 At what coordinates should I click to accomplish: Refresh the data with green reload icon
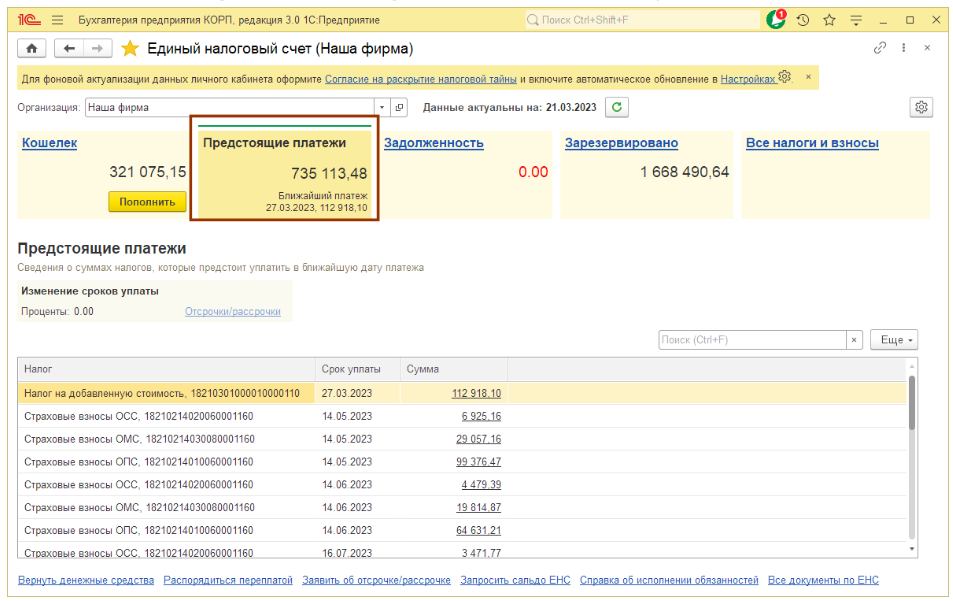[617, 107]
